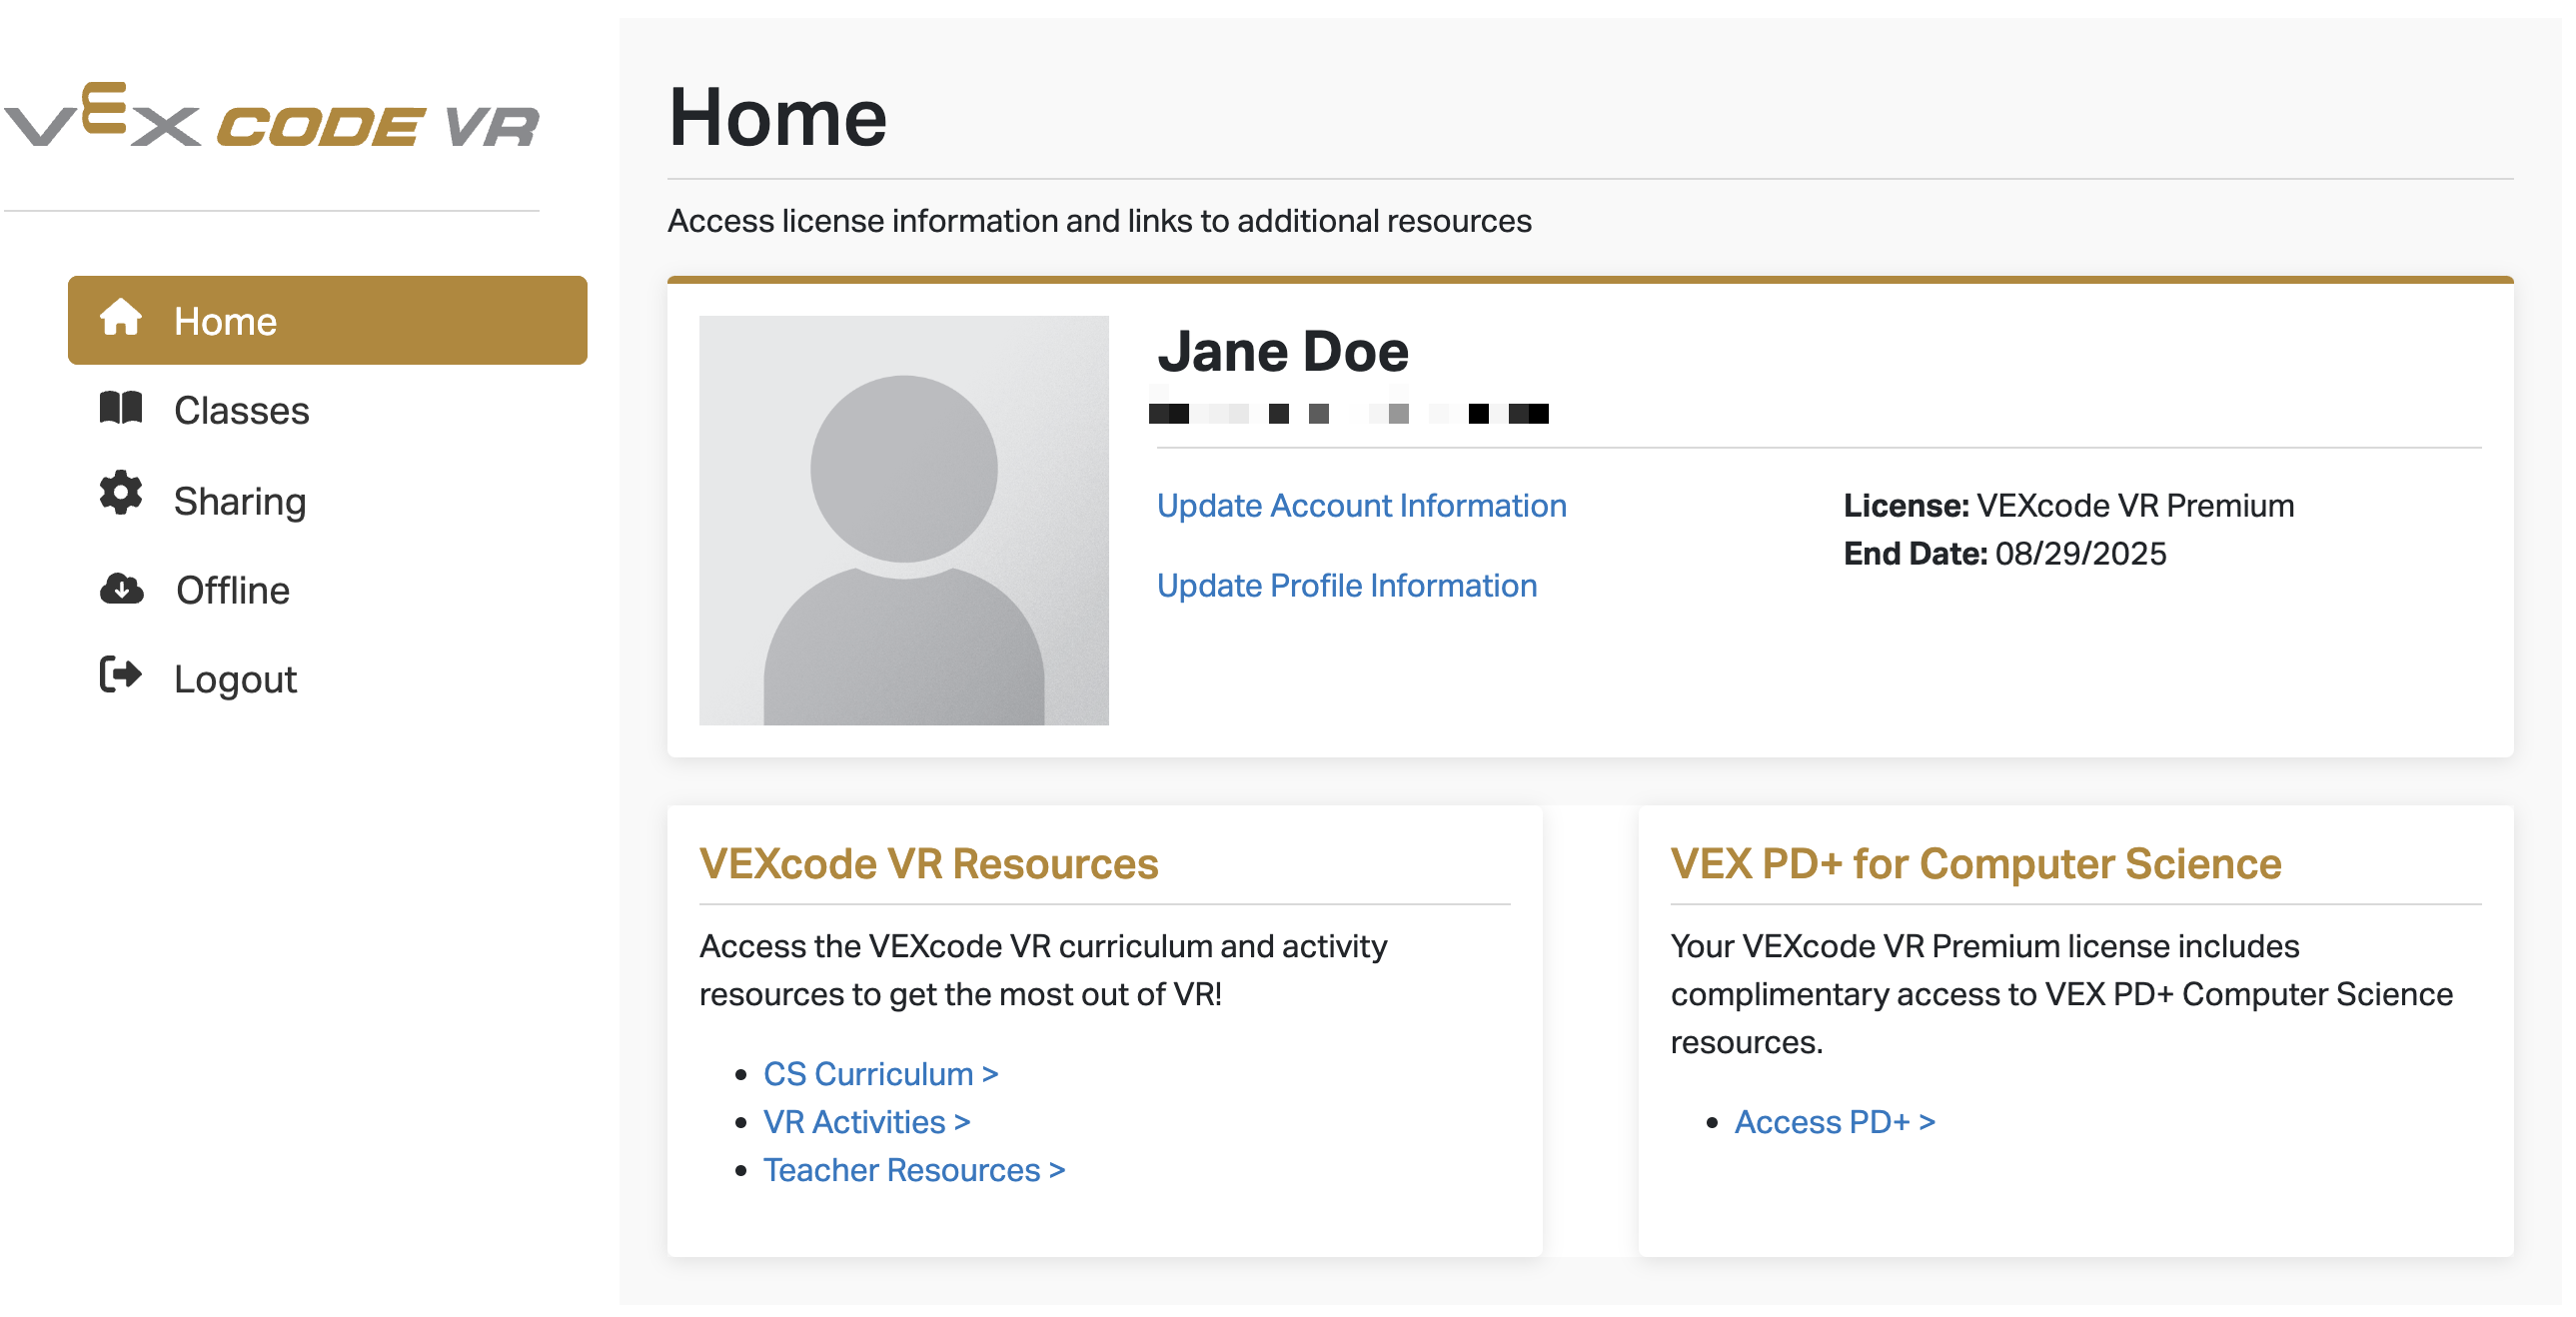Open Update Profile Information

point(1347,584)
